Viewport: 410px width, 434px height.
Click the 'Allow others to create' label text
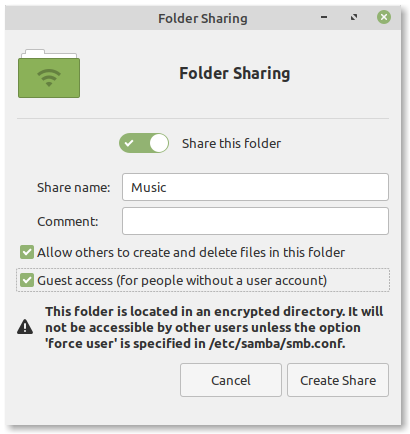pyautogui.click(x=191, y=253)
